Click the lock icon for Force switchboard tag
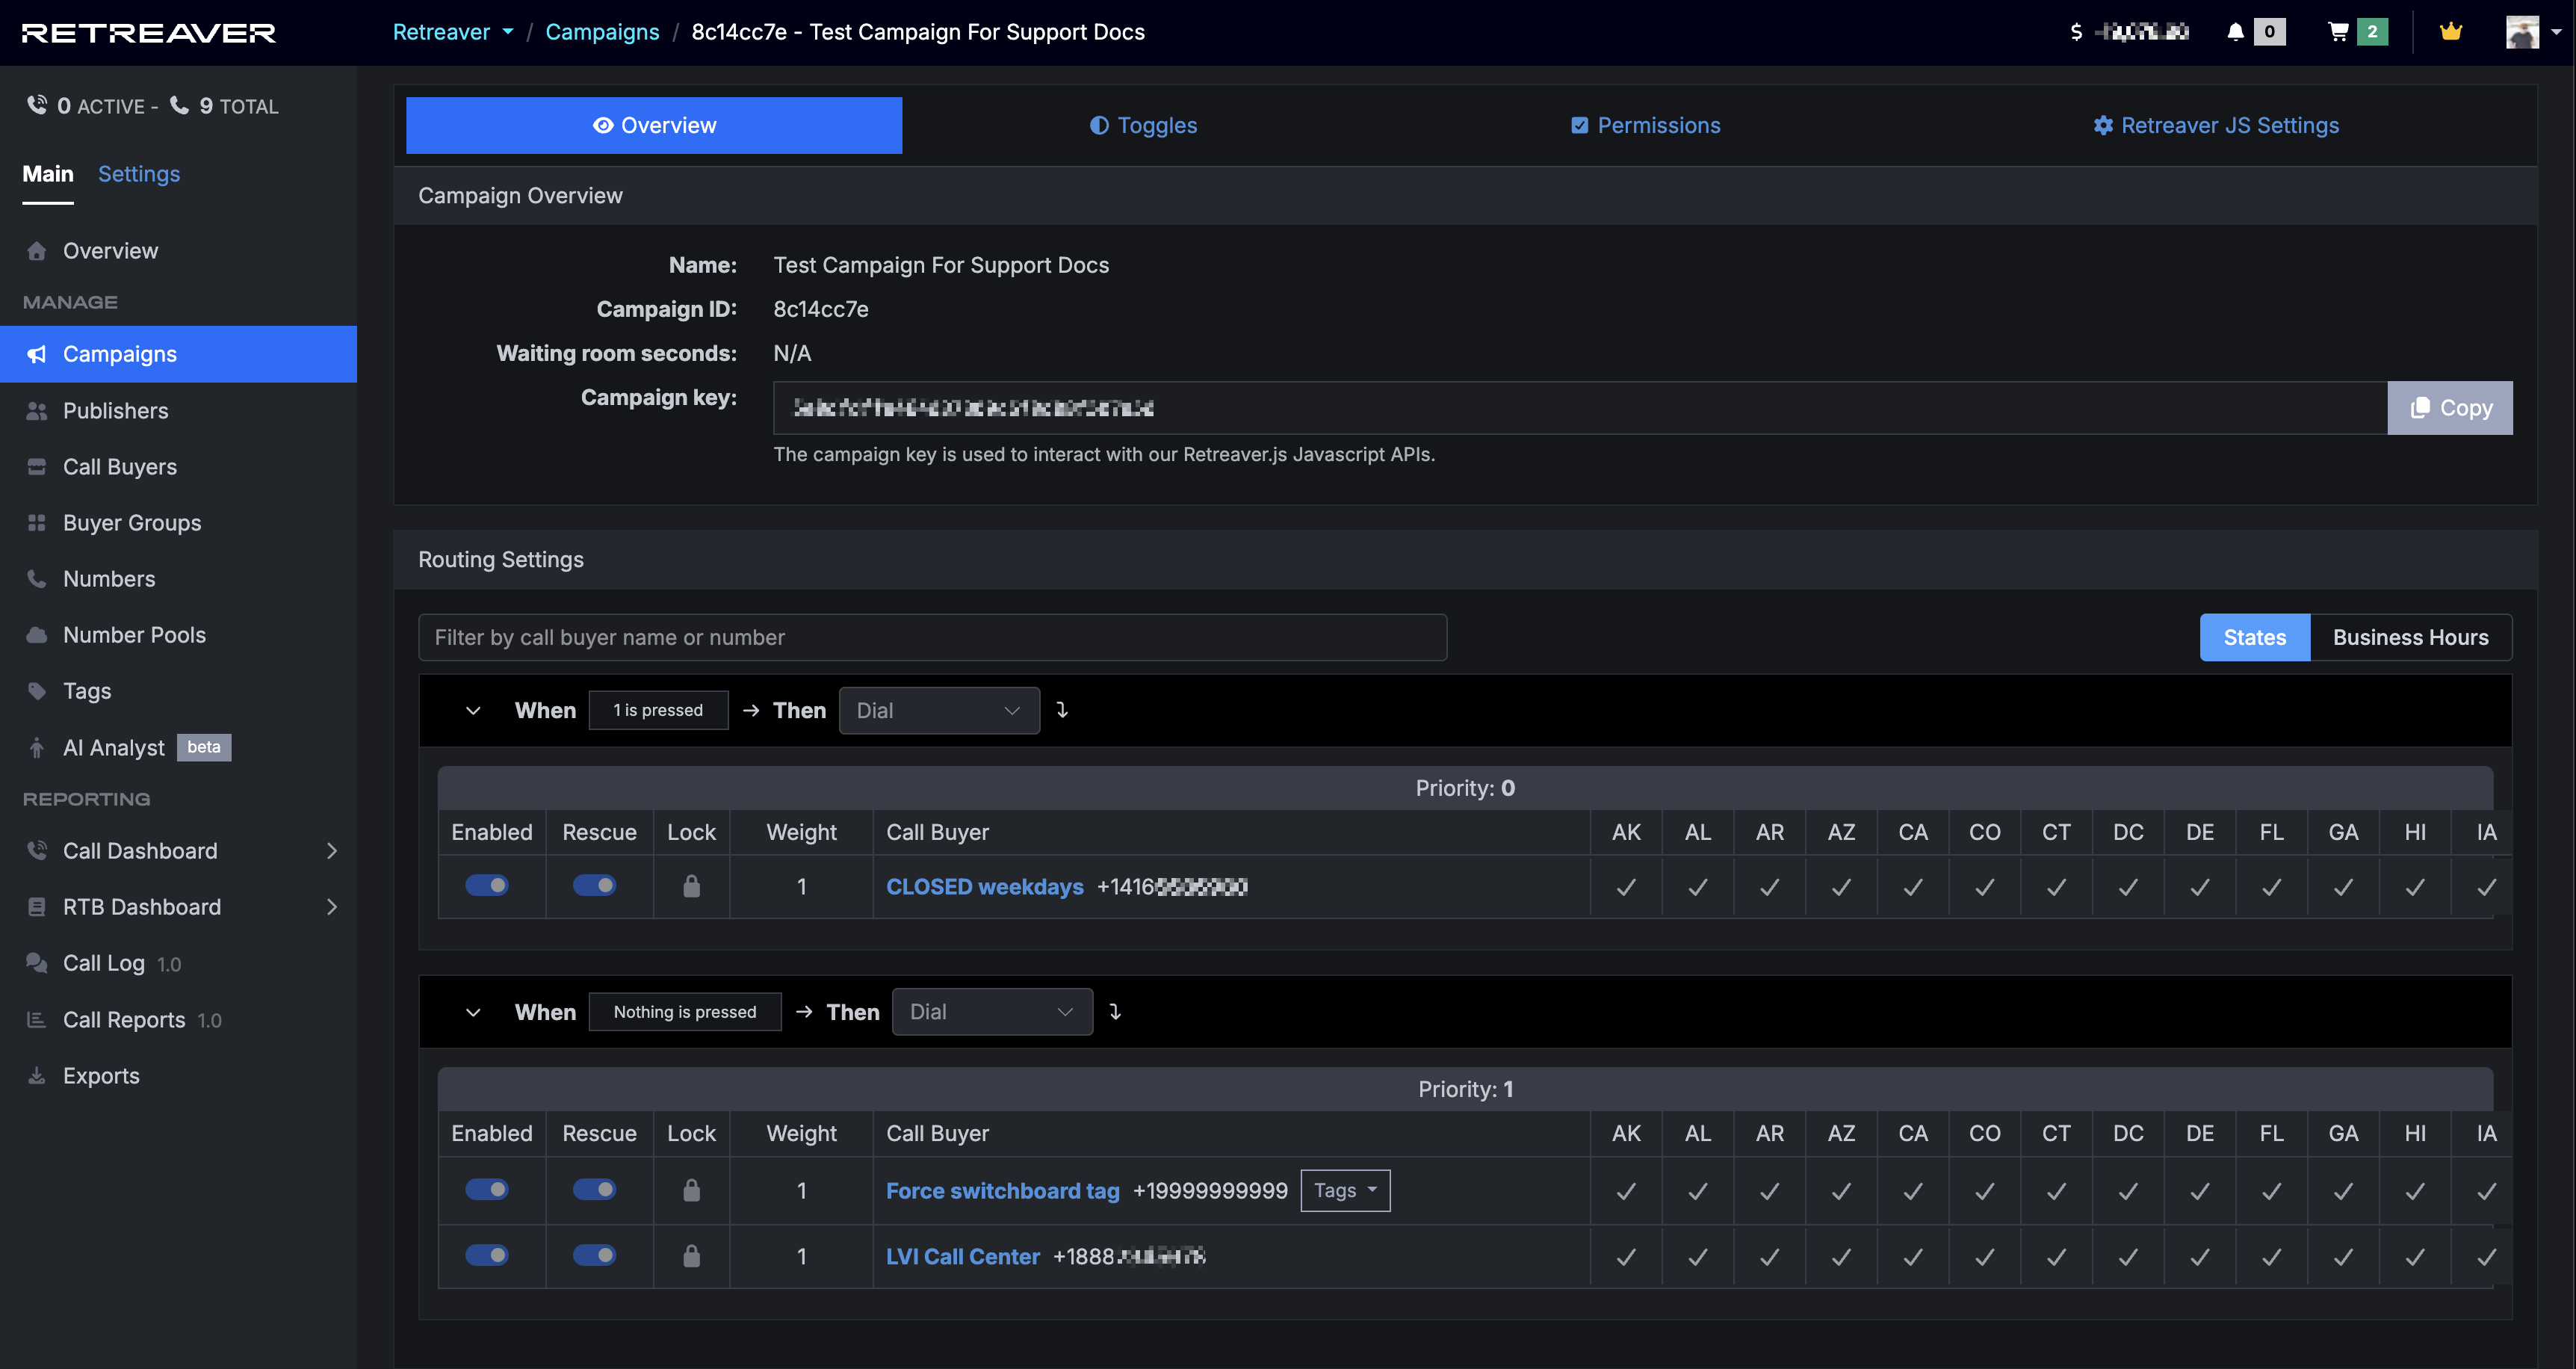 (x=691, y=1190)
